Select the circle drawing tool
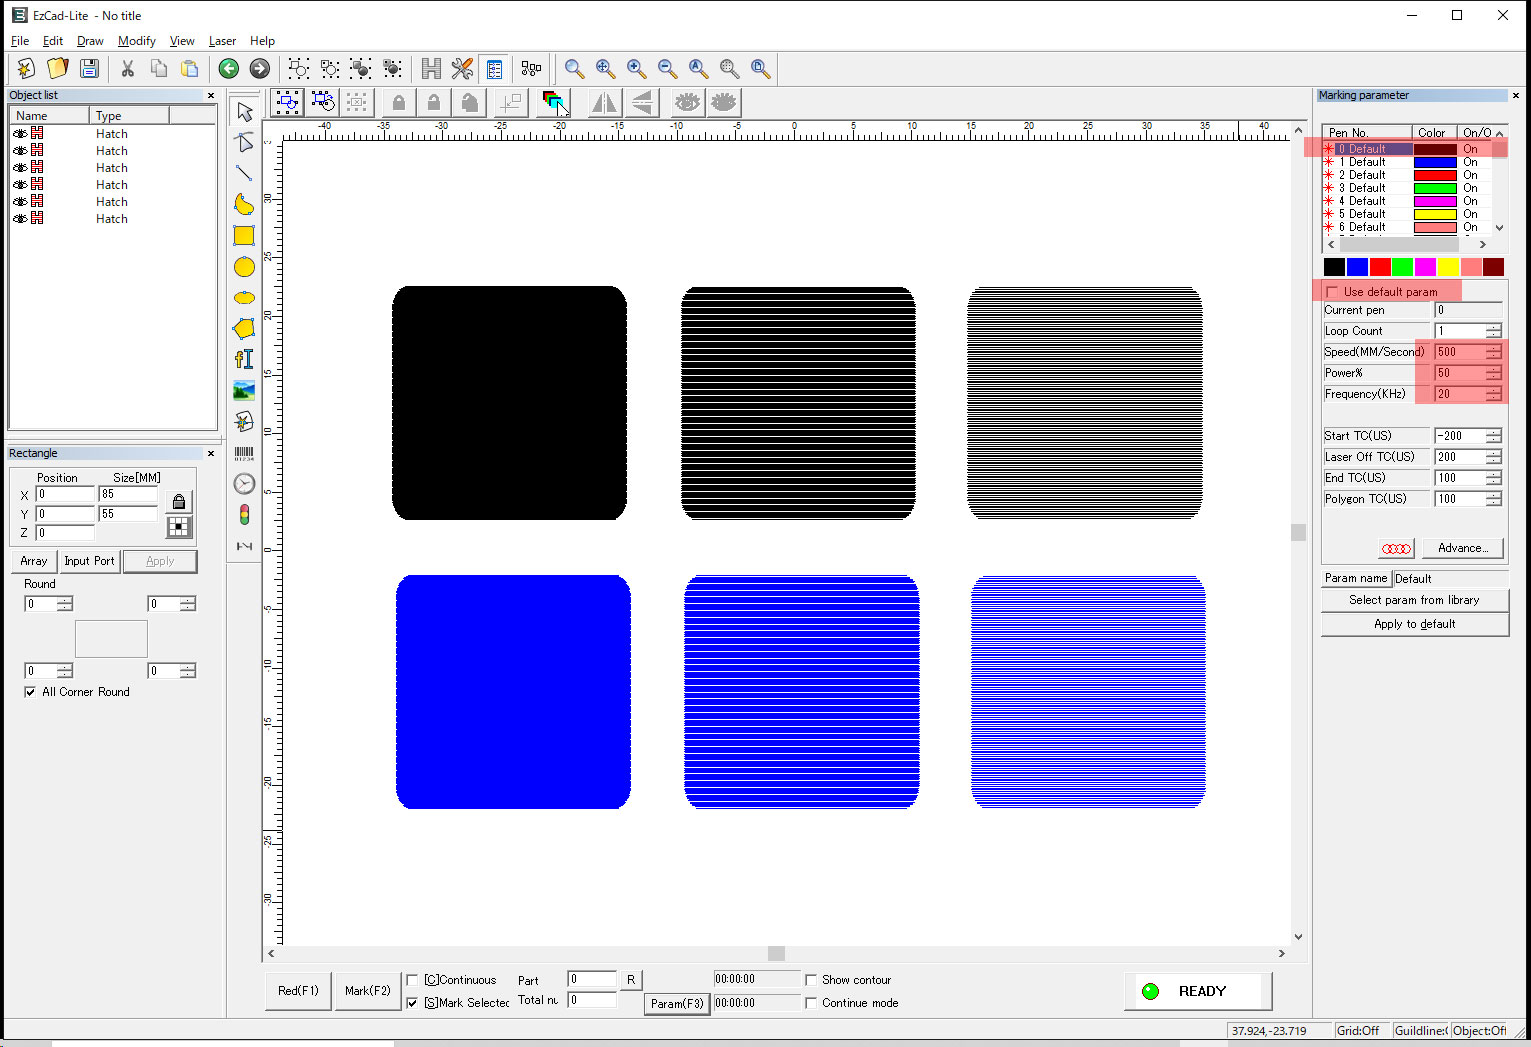Screen dimensions: 1531x1047 244,267
